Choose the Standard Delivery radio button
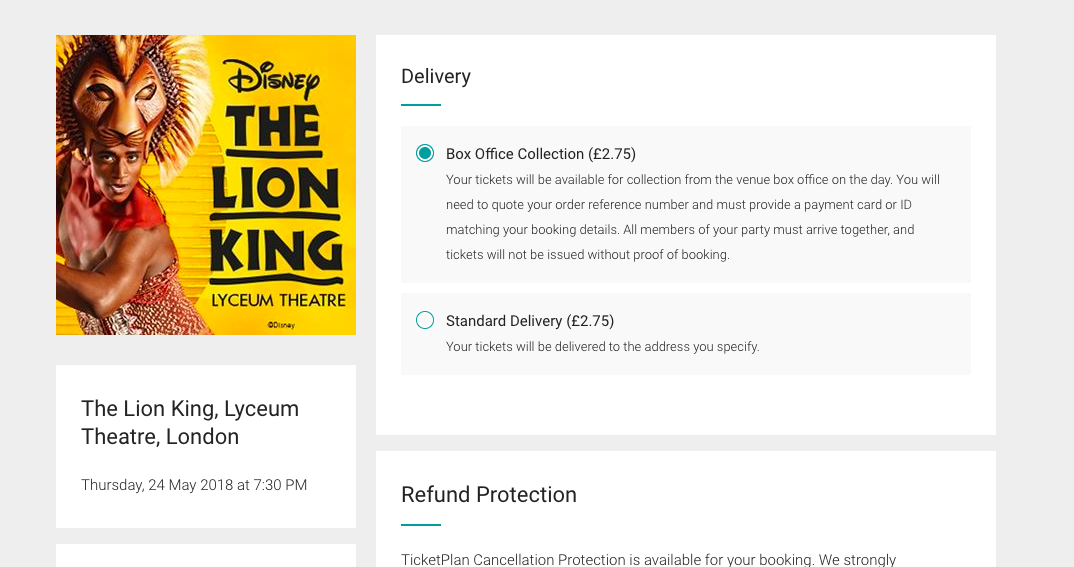1074x567 pixels. tap(425, 320)
